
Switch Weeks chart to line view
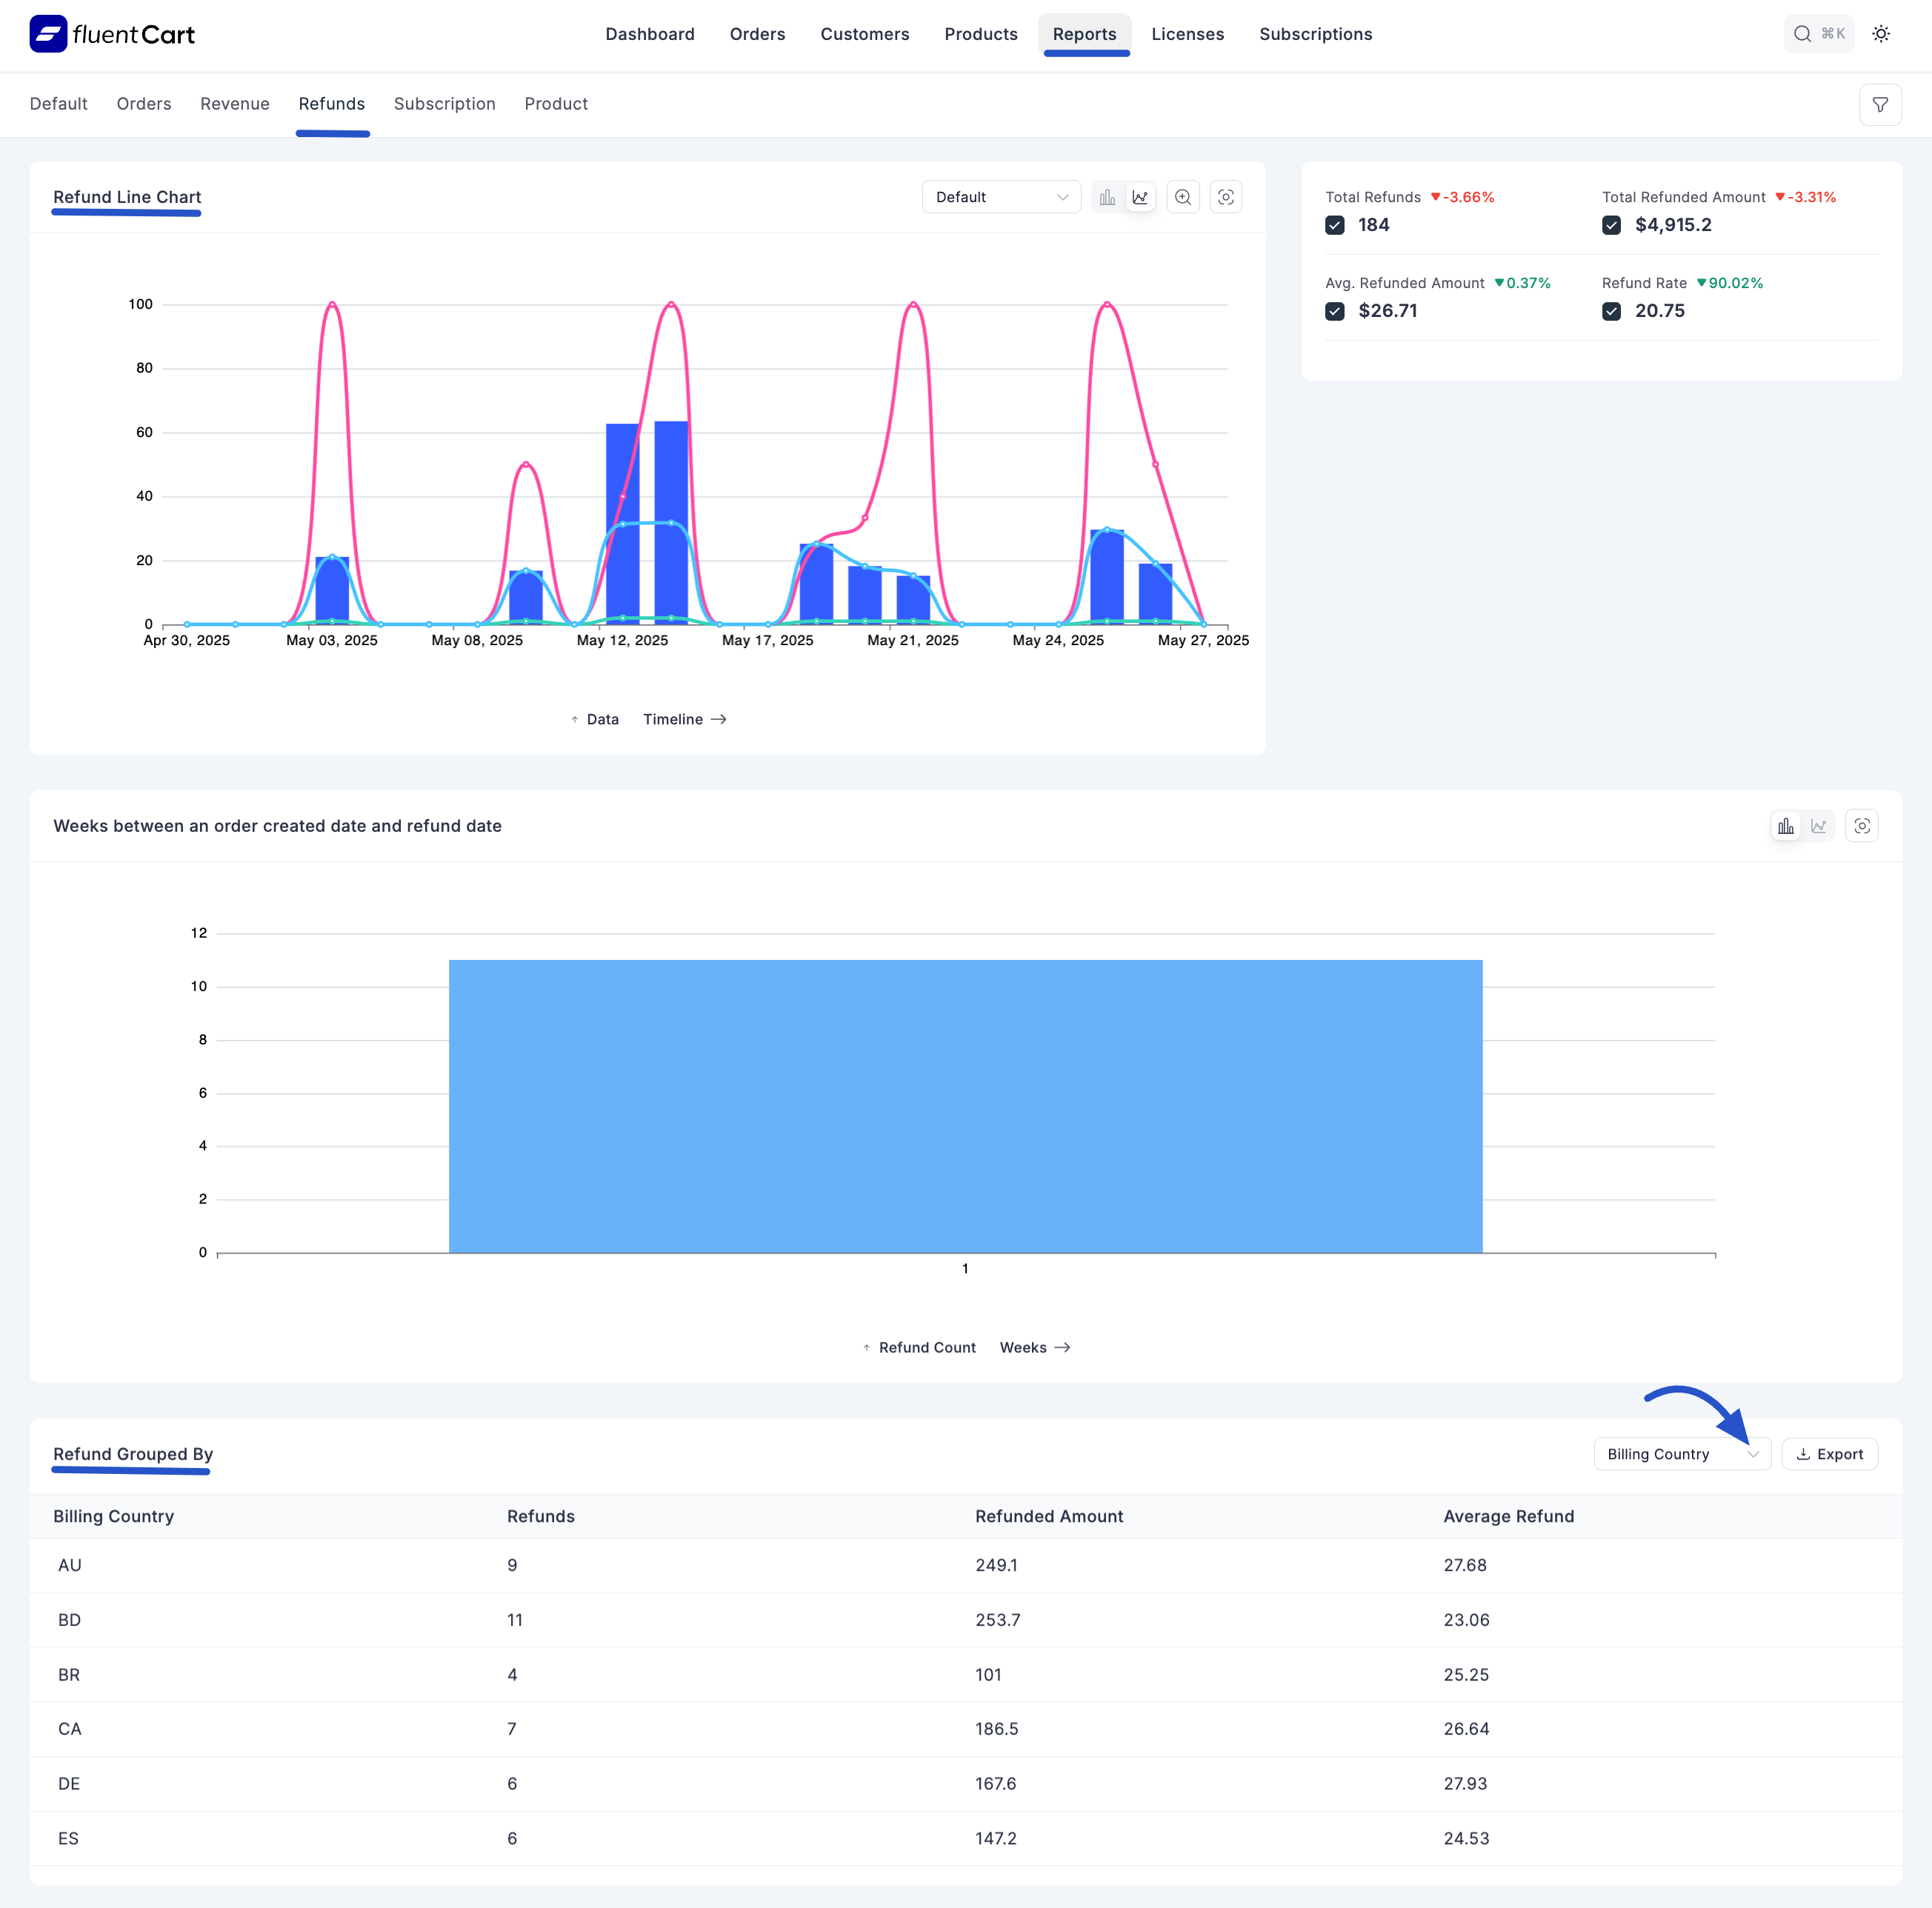(x=1819, y=825)
